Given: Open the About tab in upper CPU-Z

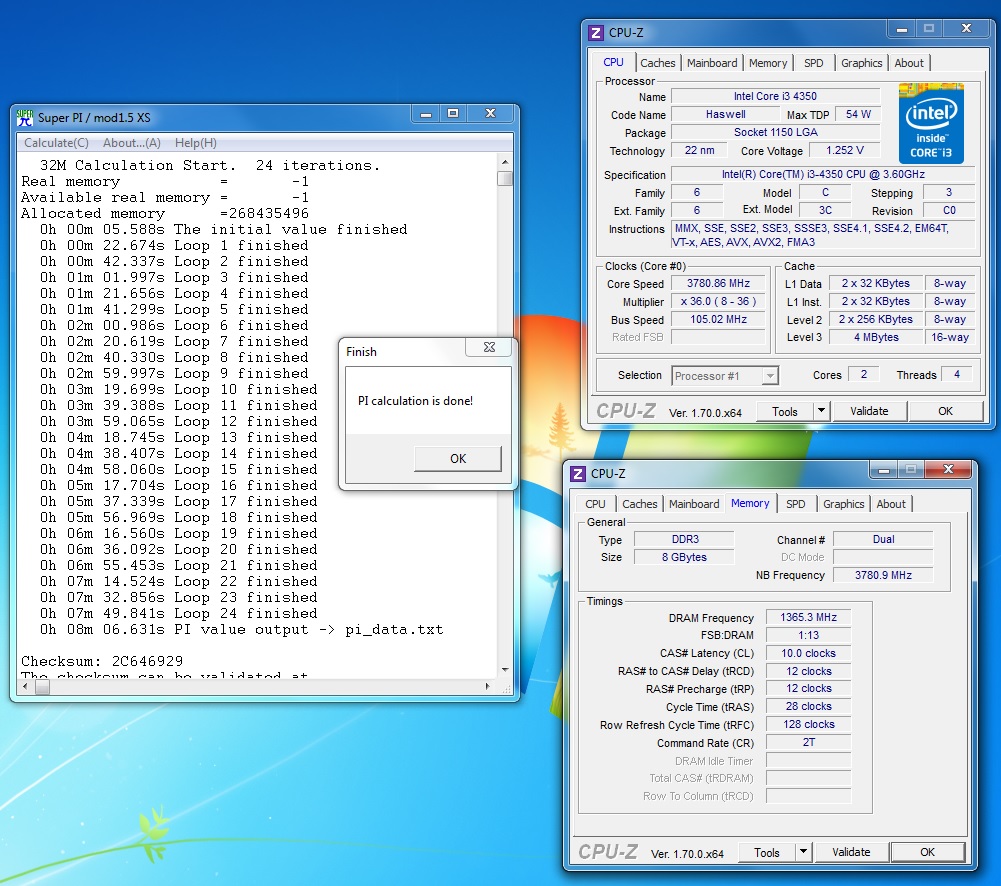Looking at the screenshot, I should 908,63.
